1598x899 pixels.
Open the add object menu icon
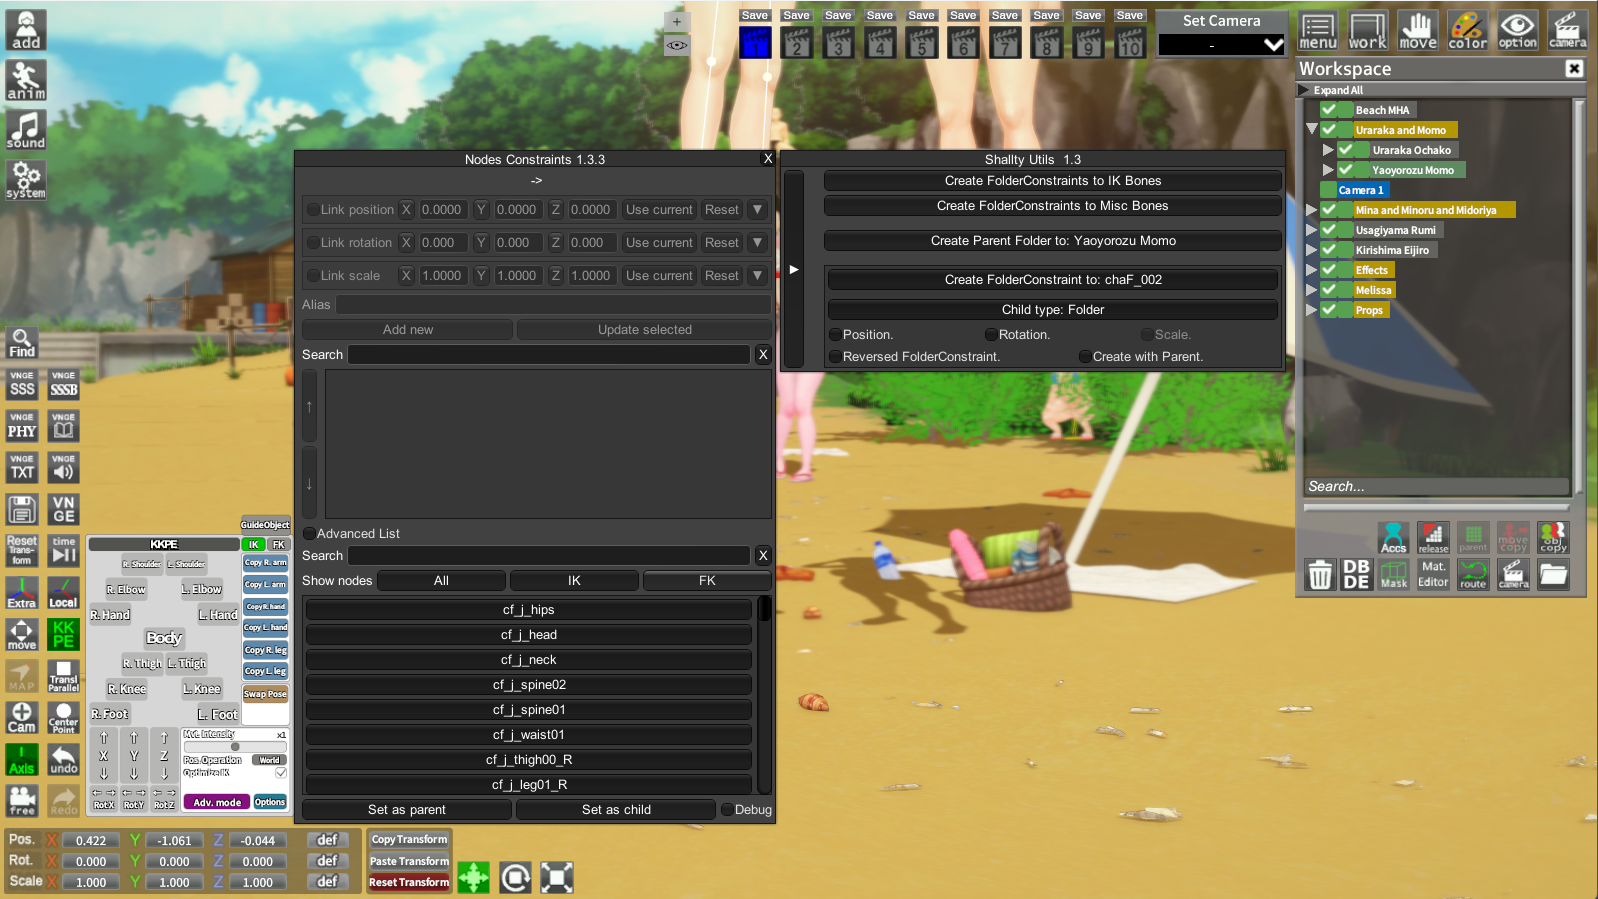point(26,31)
